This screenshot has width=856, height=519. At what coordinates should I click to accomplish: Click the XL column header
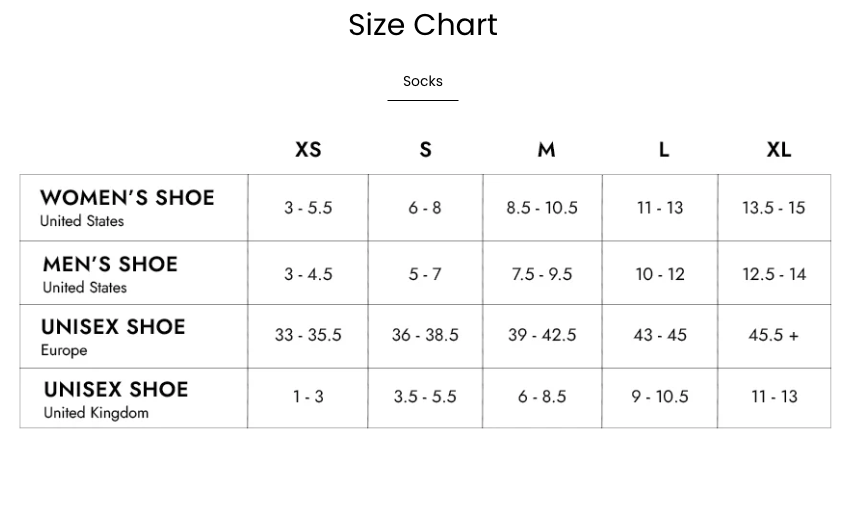point(778,150)
